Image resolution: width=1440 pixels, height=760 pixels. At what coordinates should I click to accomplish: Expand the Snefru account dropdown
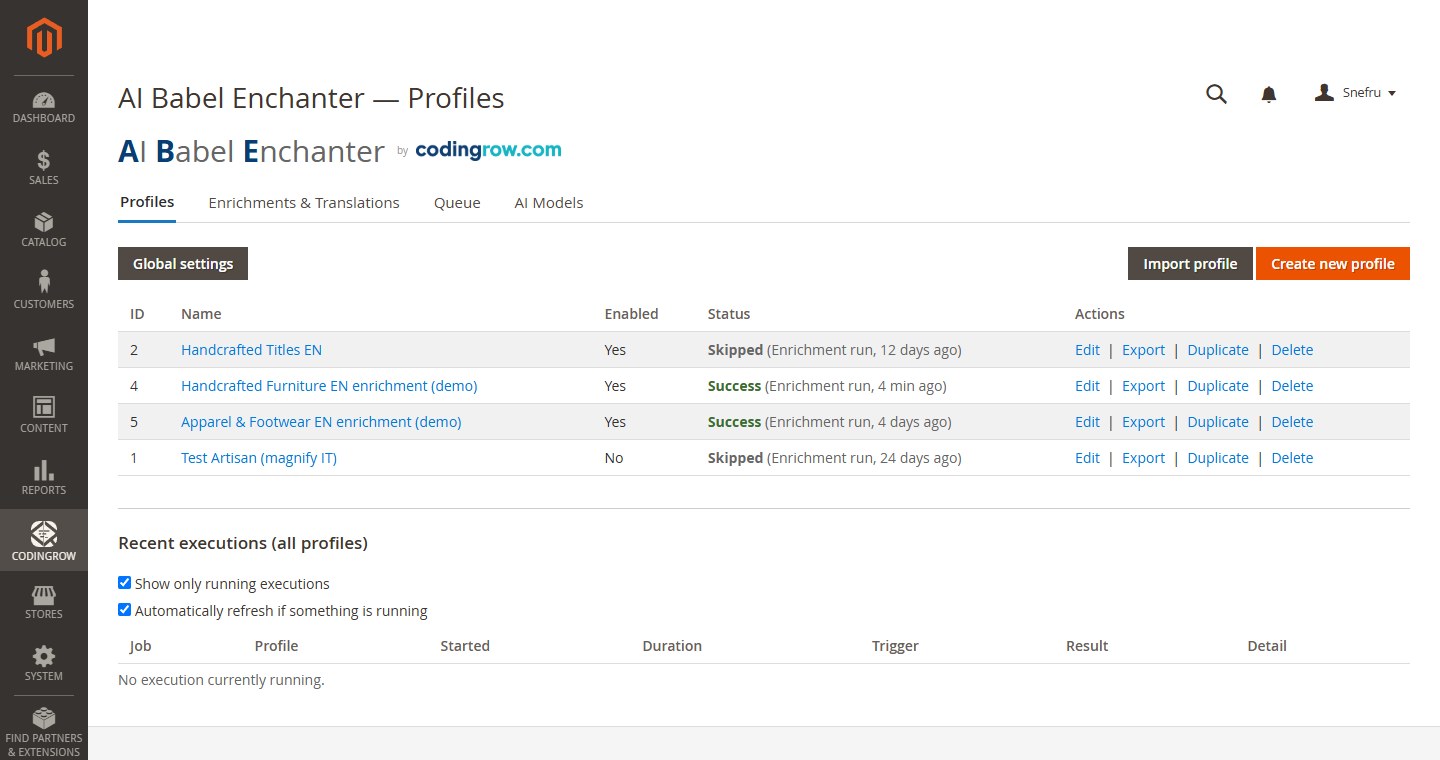pyautogui.click(x=1355, y=93)
